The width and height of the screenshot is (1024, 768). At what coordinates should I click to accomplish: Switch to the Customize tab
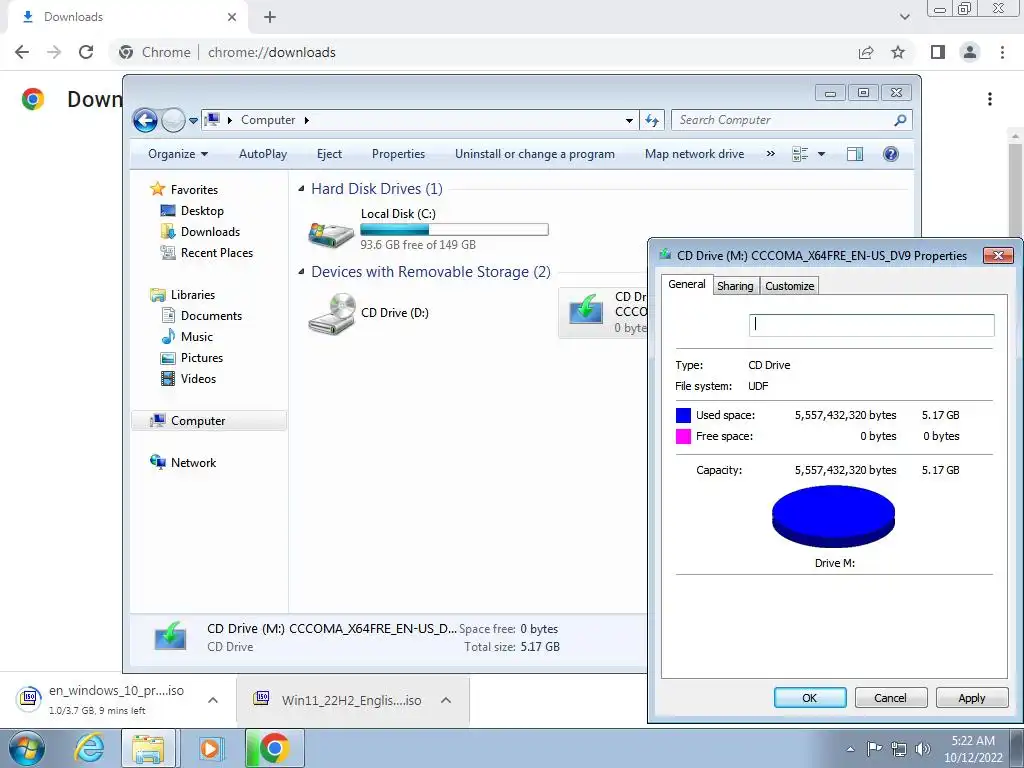[790, 286]
